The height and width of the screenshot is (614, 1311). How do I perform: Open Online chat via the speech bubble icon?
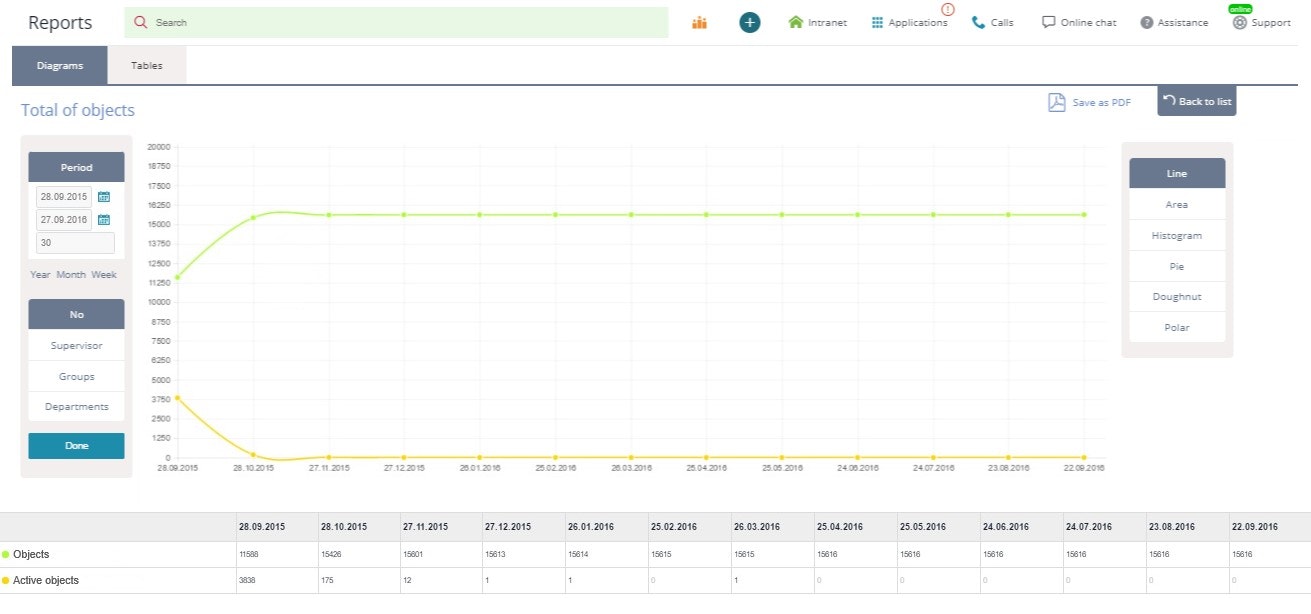[1046, 21]
